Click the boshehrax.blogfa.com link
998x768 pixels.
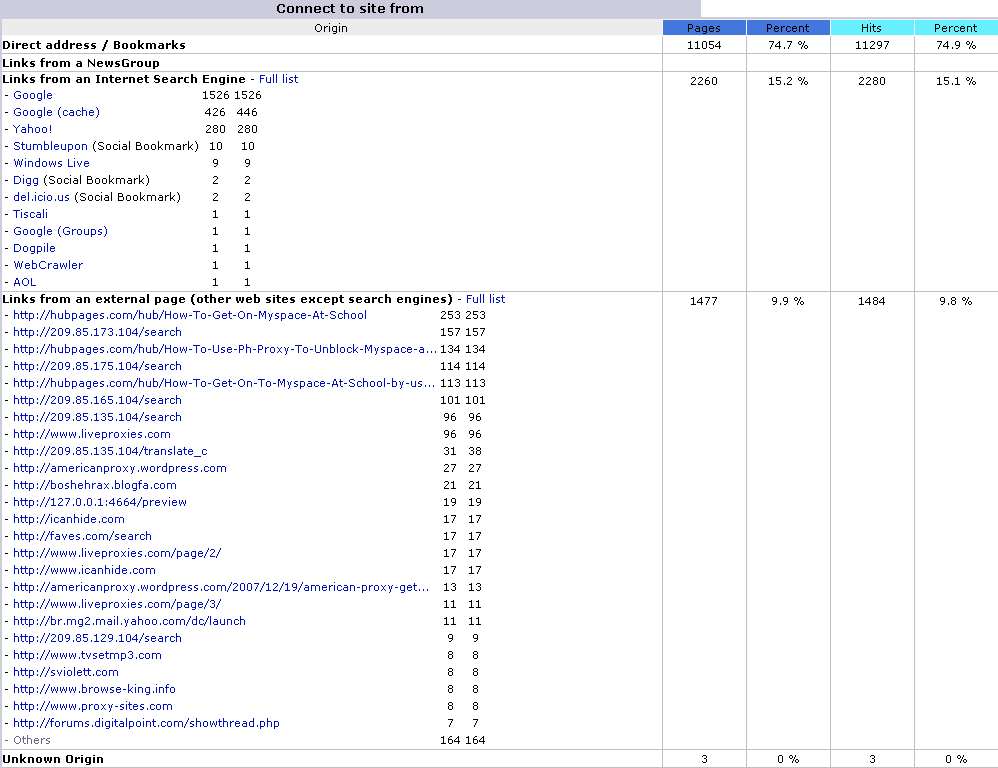click(x=95, y=485)
